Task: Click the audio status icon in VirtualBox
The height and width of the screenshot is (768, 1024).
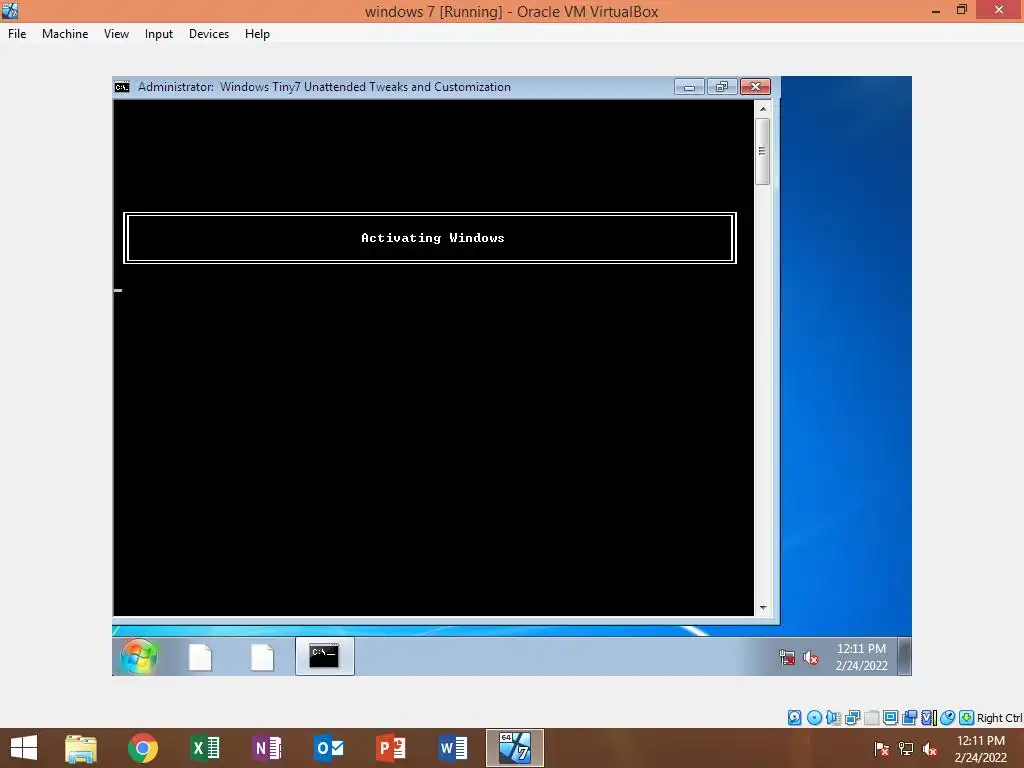Action: [833, 718]
